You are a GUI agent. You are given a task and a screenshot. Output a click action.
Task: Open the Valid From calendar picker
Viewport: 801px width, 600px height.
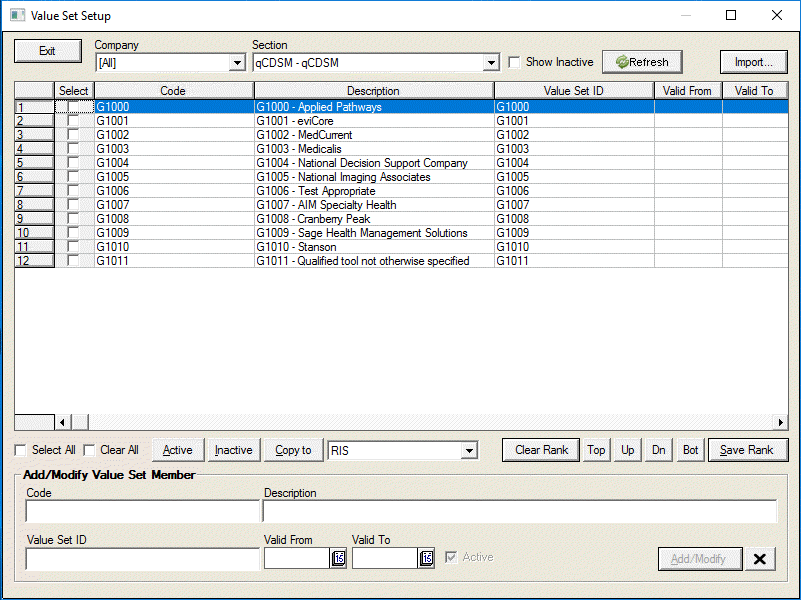338,559
